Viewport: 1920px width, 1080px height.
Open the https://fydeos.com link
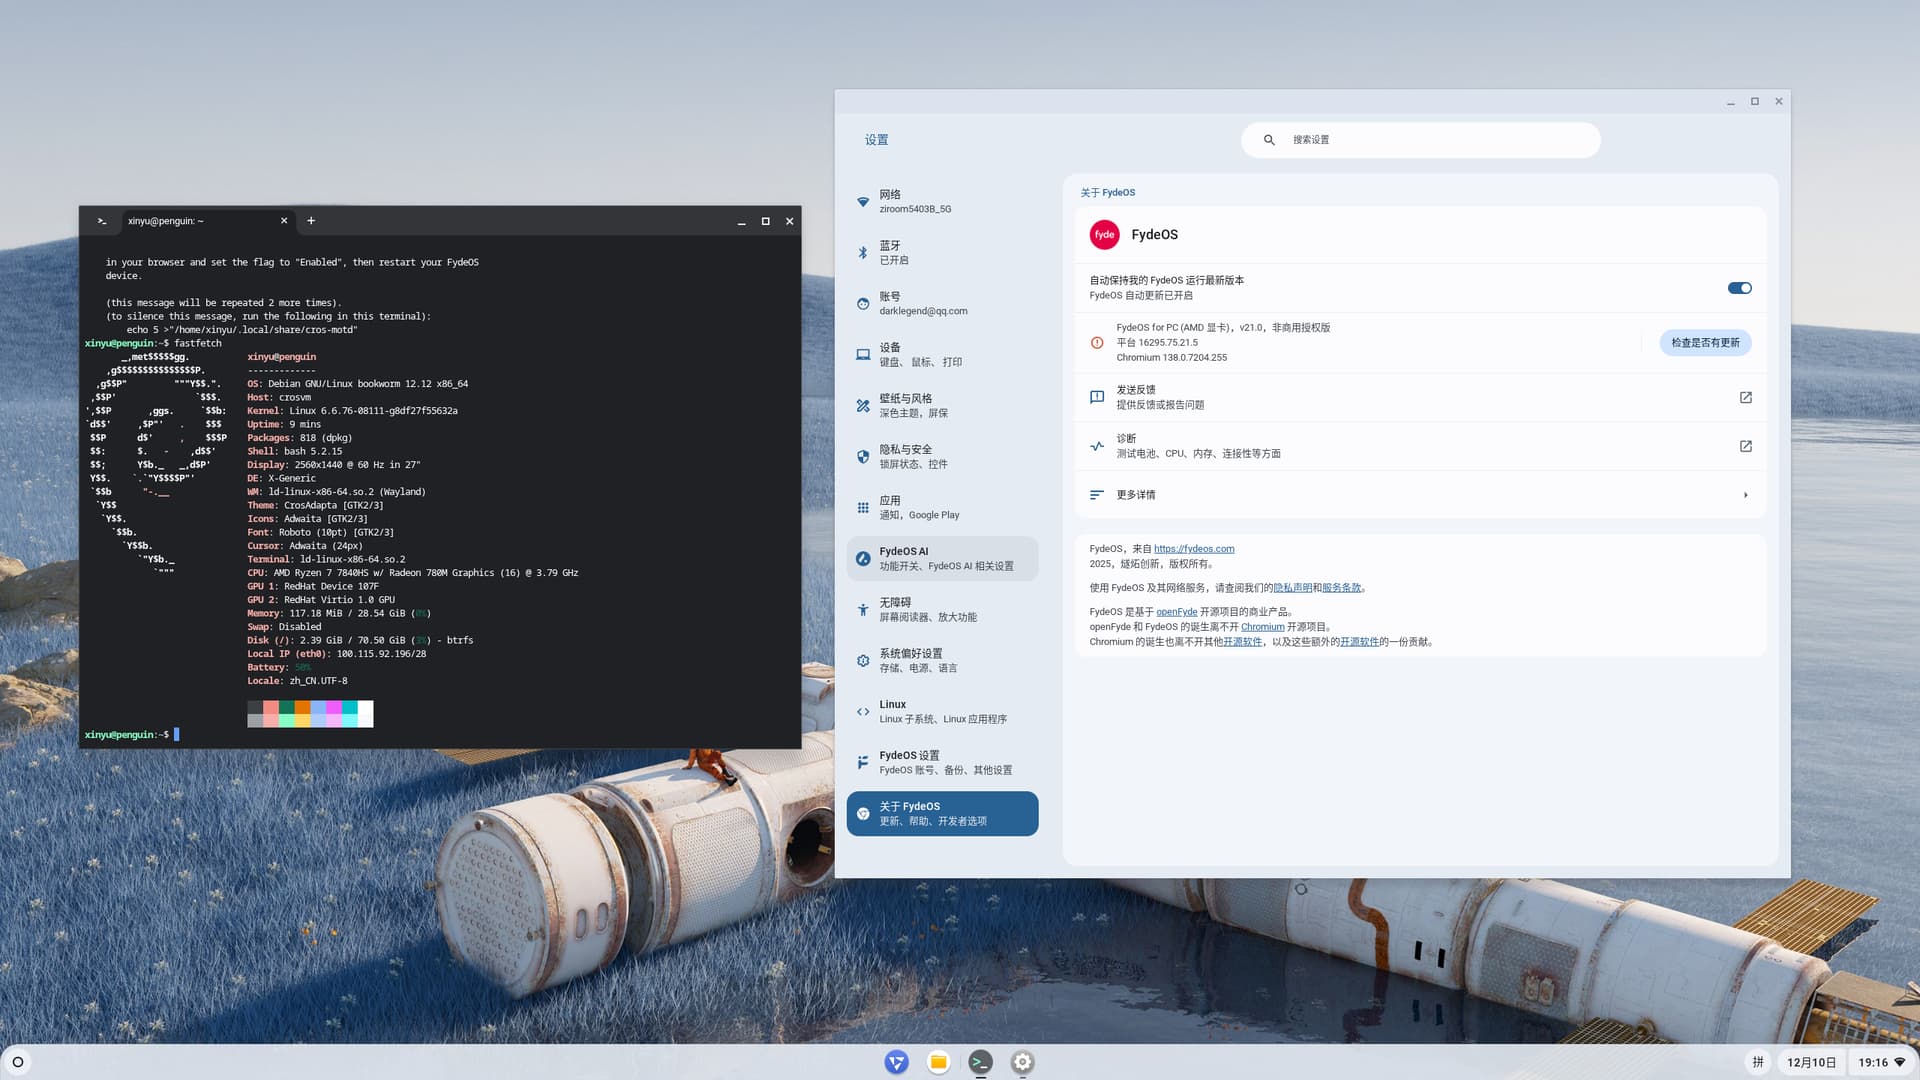1194,549
